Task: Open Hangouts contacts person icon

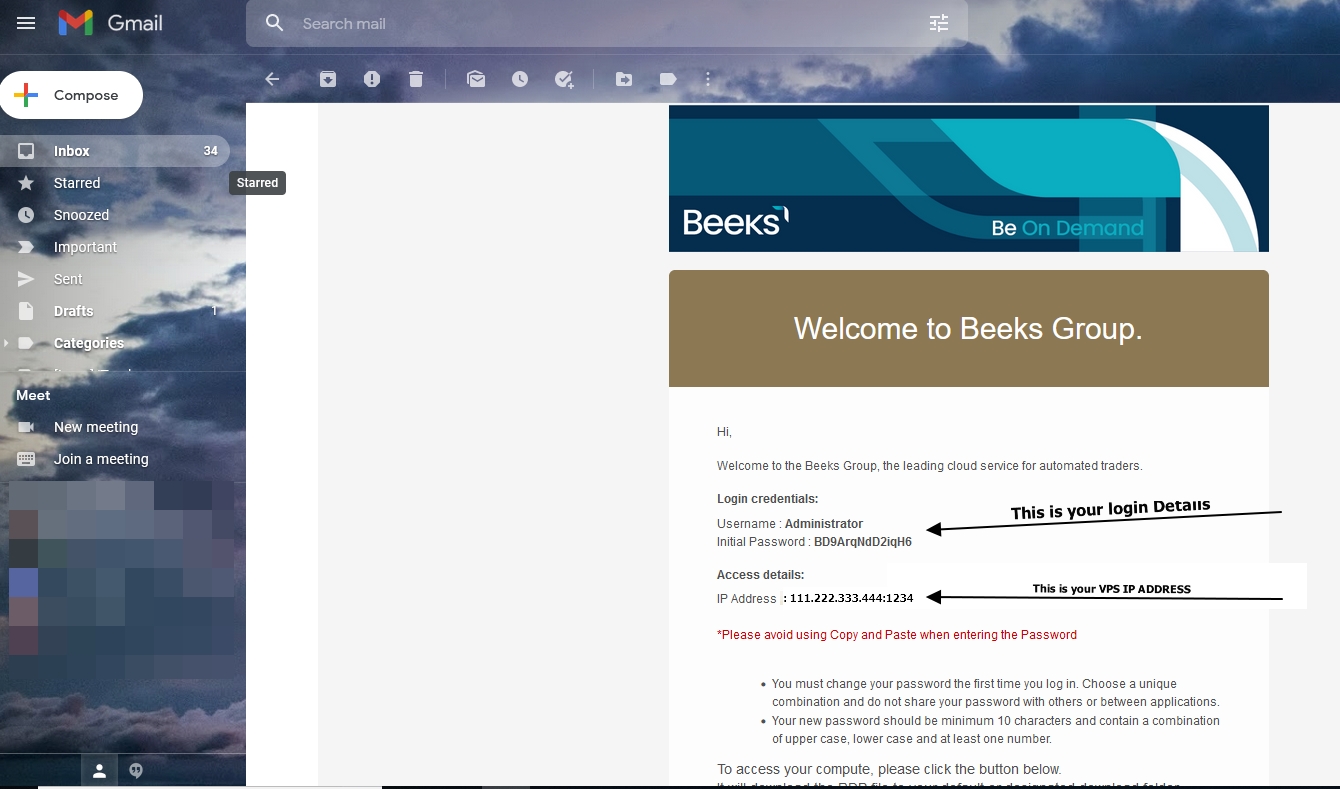Action: coord(99,771)
